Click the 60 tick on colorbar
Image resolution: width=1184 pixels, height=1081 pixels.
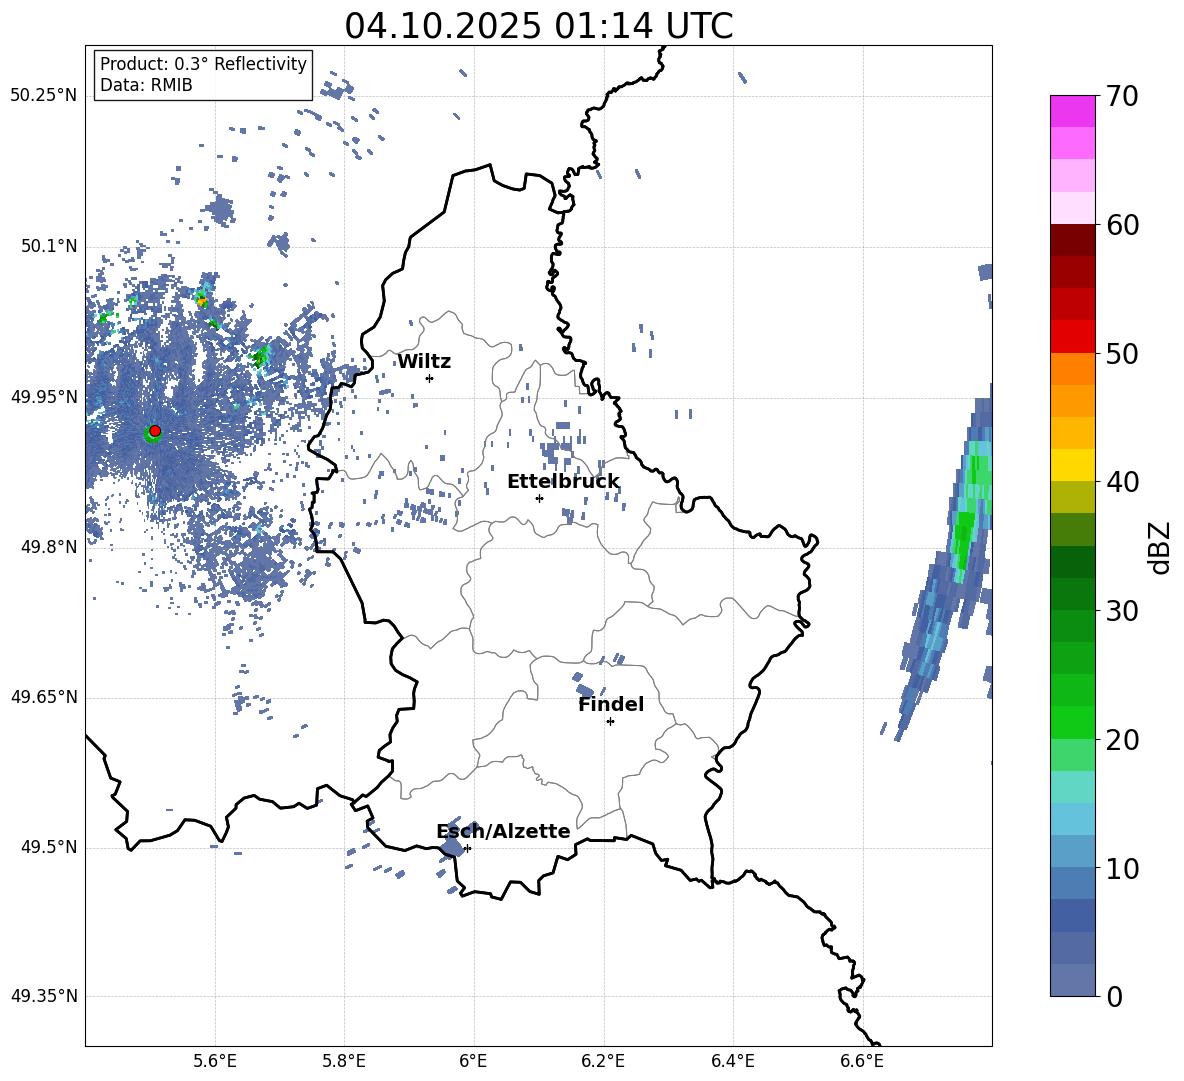click(x=1122, y=225)
